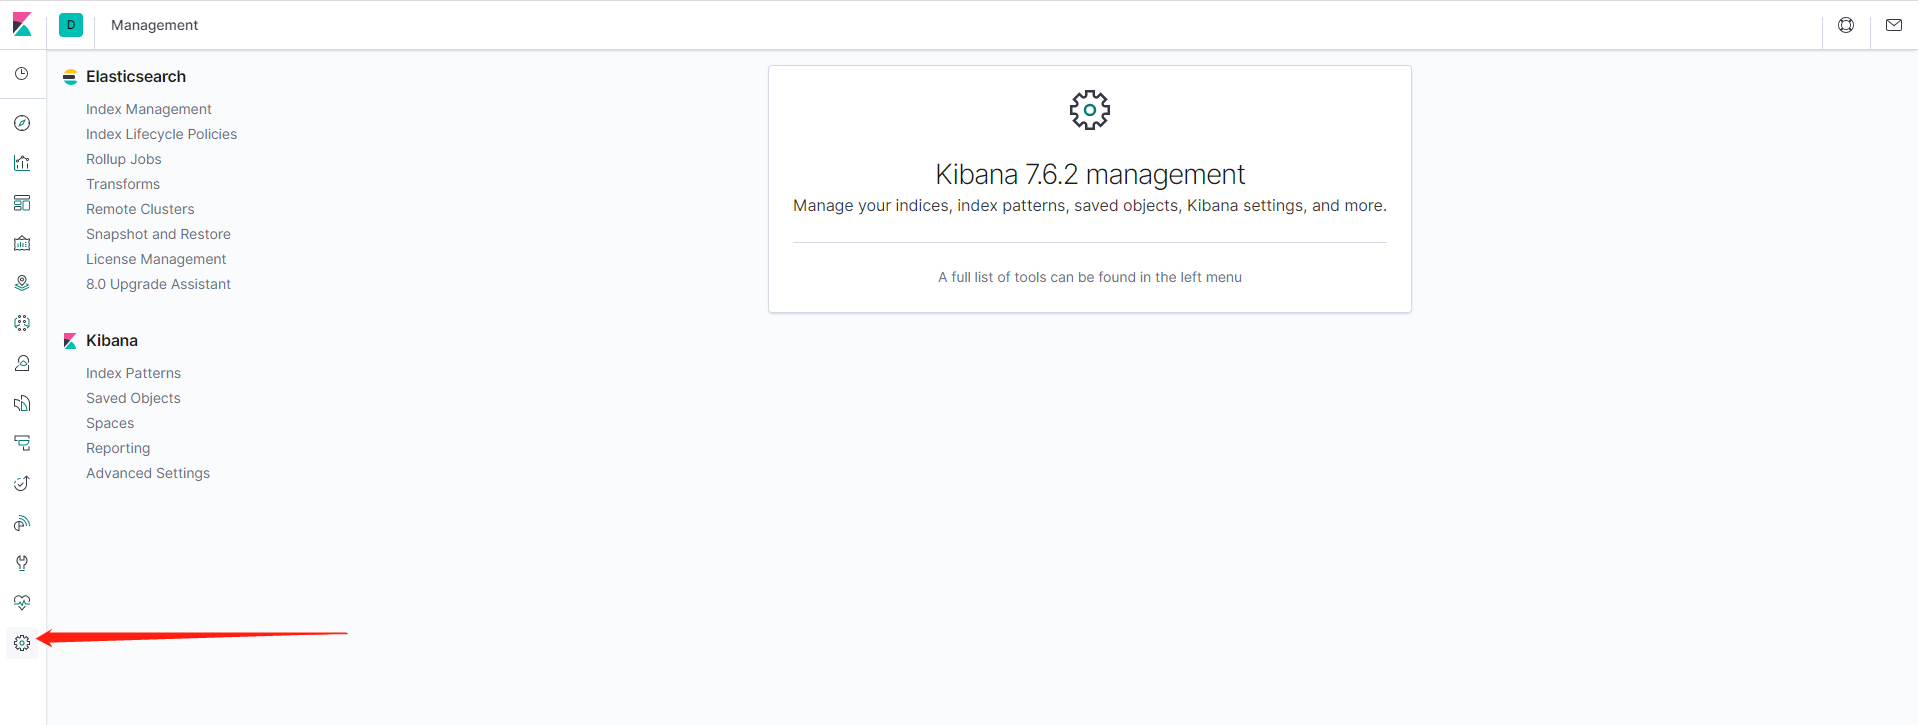Go to Rollup Jobs

click(124, 159)
